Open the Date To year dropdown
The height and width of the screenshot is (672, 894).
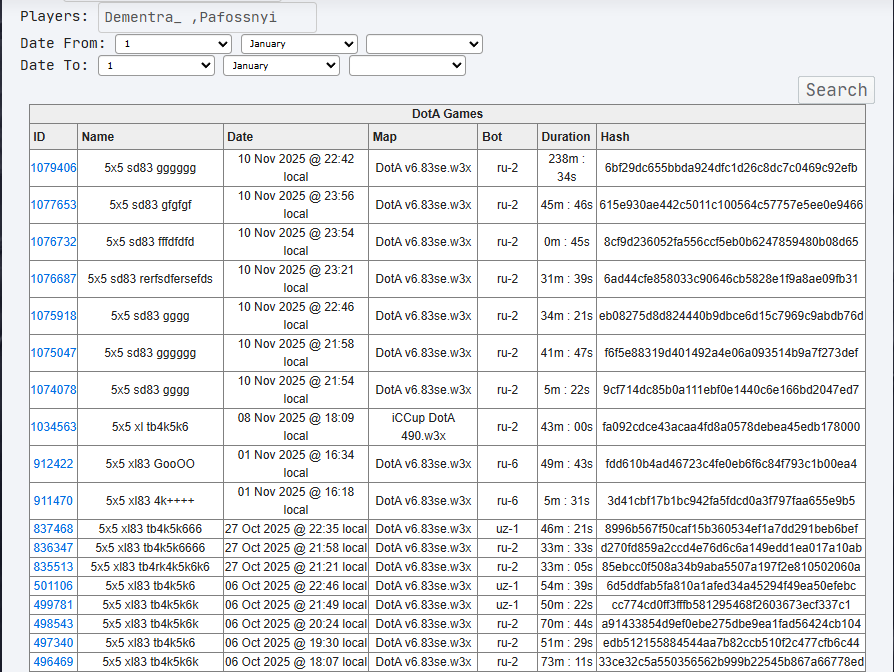tap(407, 66)
